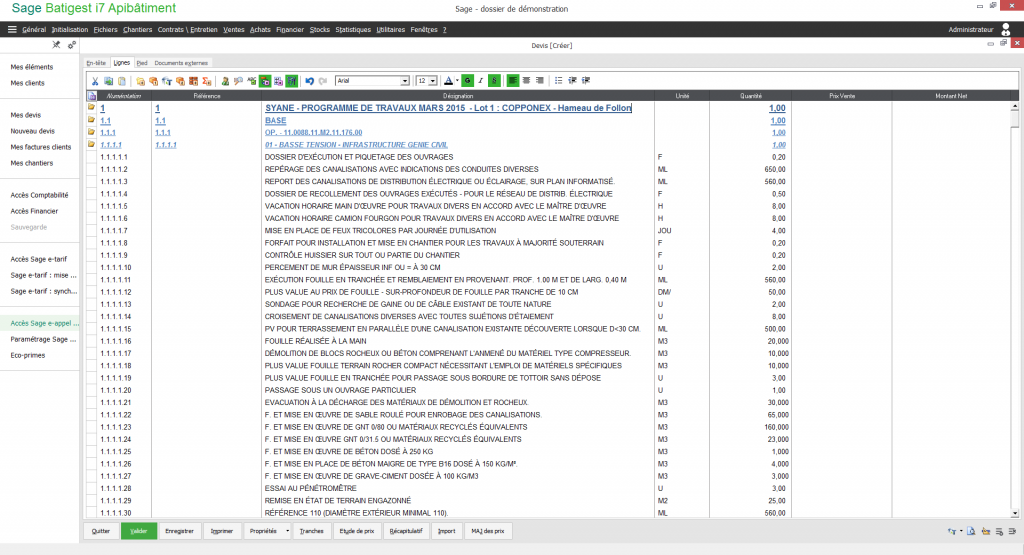Screen dimensions: 1024x555
Task: Click the Enregistrer button
Action: [x=180, y=531]
